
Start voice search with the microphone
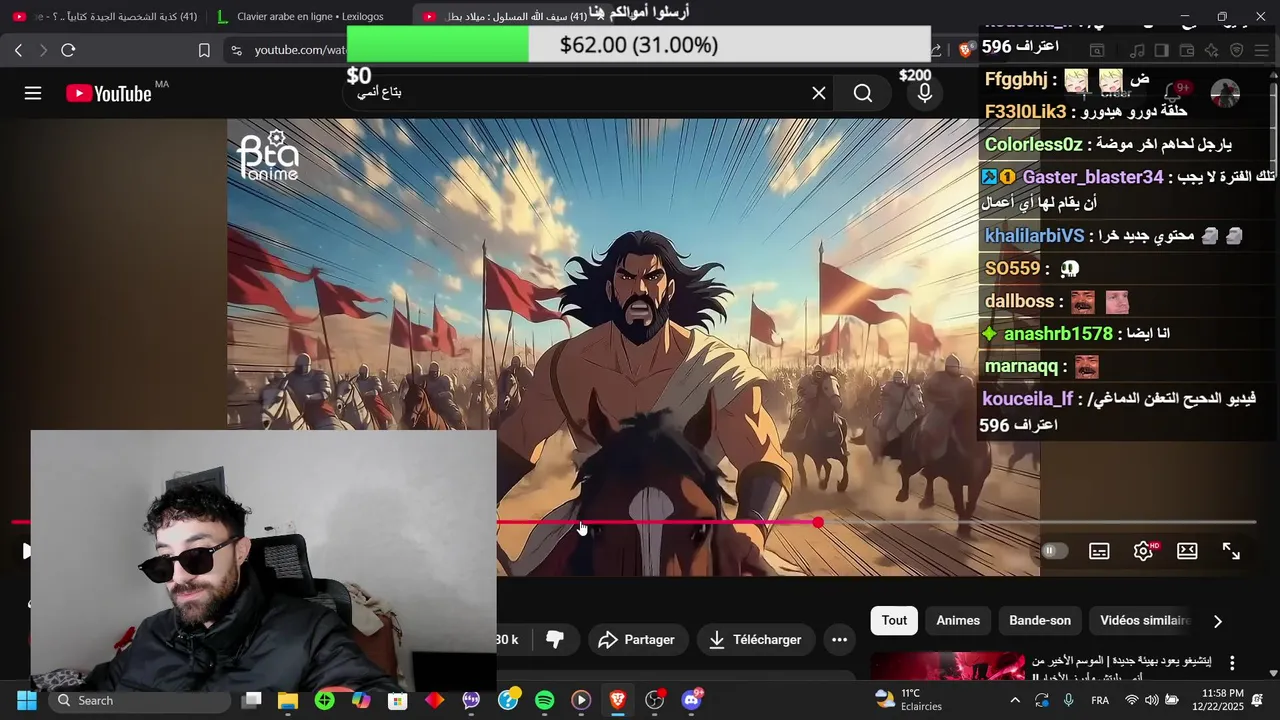click(925, 93)
